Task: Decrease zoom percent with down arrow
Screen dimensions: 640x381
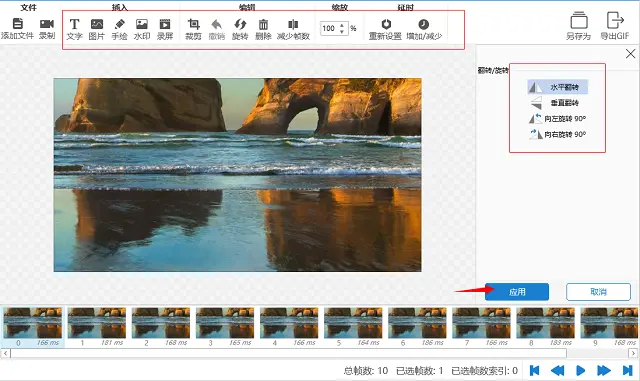Action: click(x=342, y=31)
